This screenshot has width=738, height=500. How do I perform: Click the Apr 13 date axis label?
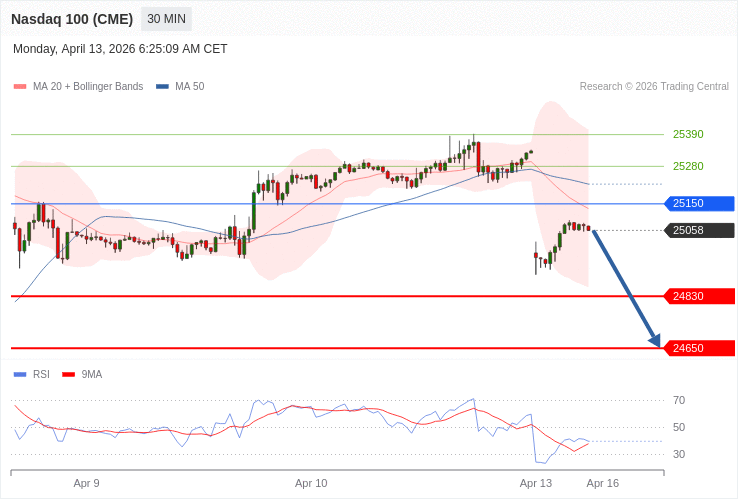tap(536, 483)
